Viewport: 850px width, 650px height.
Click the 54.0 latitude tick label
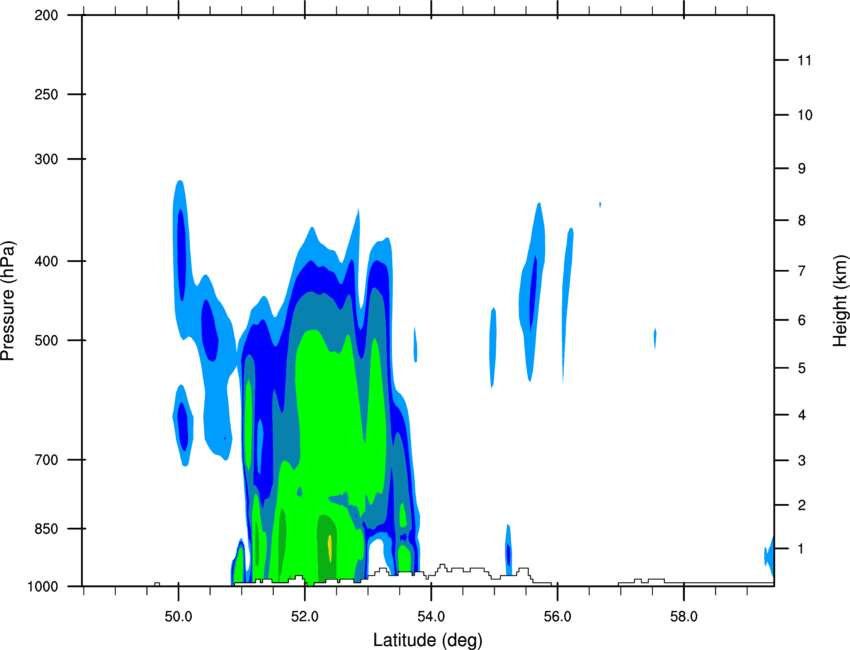(431, 617)
